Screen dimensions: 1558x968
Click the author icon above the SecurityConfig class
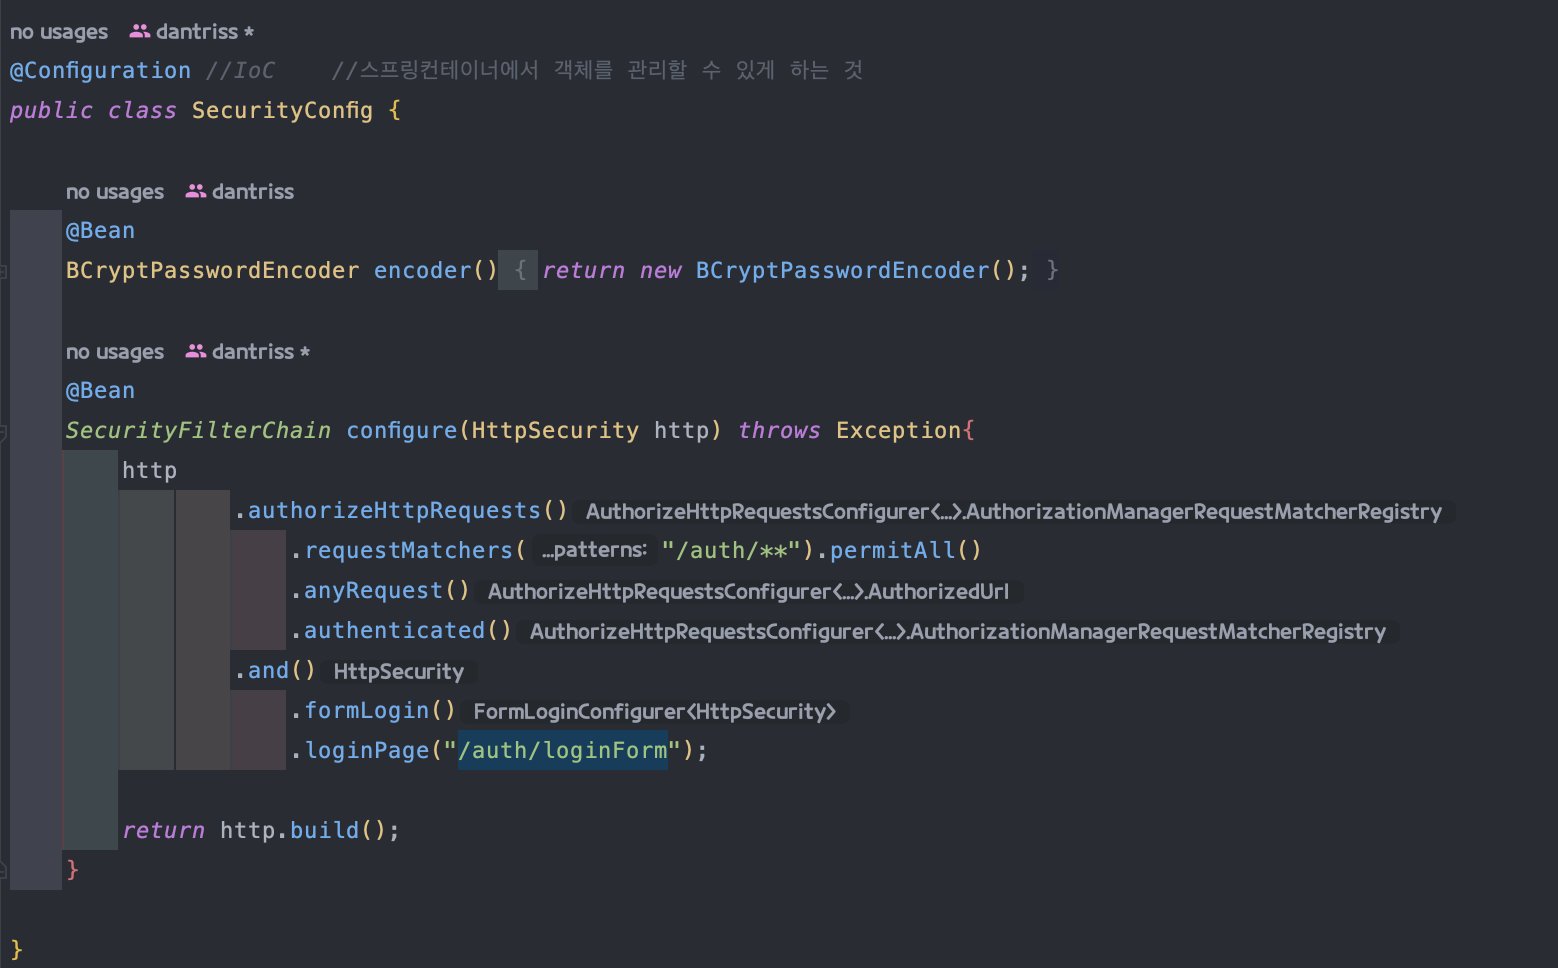click(x=140, y=32)
